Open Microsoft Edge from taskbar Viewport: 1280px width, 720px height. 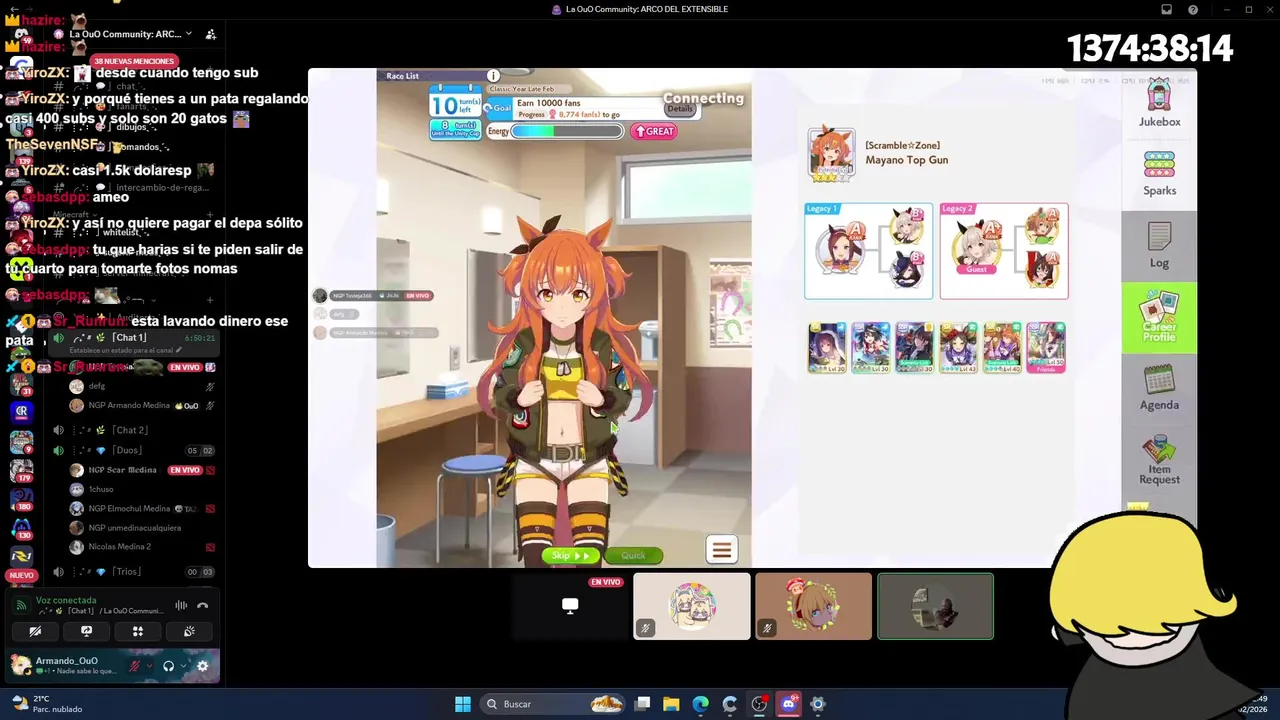(x=700, y=704)
